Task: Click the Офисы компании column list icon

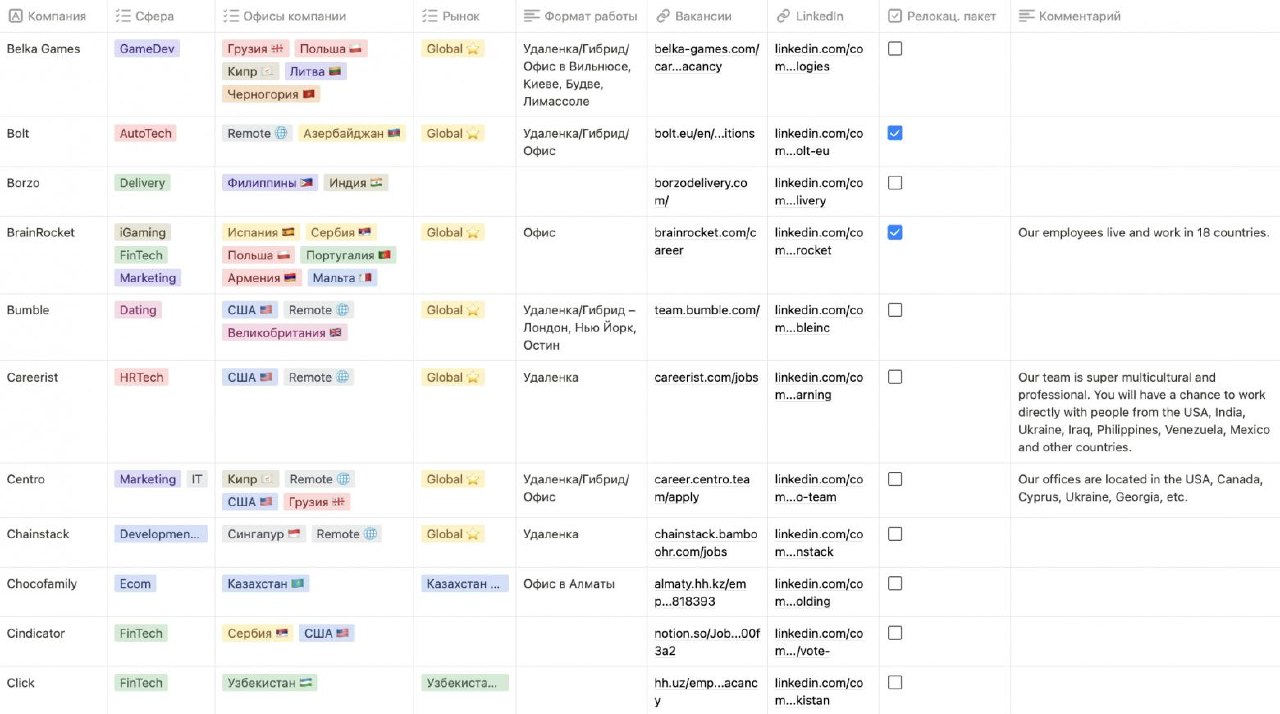Action: tap(231, 16)
